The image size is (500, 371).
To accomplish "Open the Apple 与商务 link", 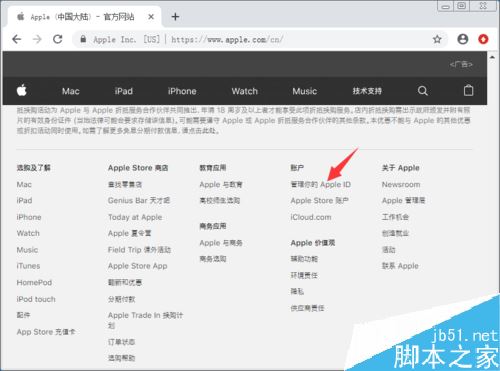I will [221, 243].
